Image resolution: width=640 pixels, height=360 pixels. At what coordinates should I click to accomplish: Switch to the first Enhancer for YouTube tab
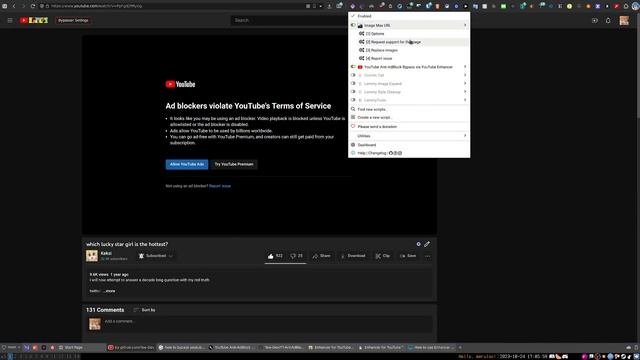pyautogui.click(x=331, y=348)
